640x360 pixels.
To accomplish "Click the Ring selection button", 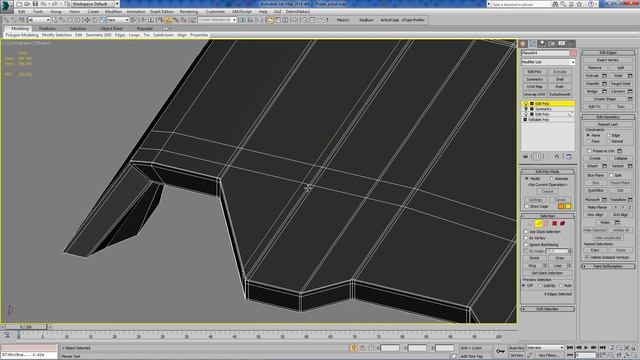I will point(532,266).
